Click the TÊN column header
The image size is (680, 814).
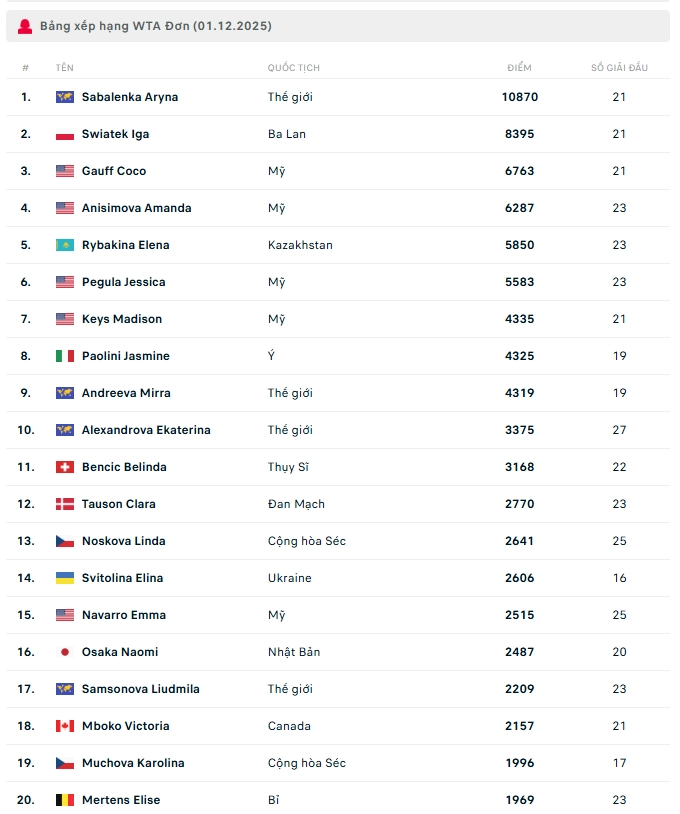[x=65, y=68]
